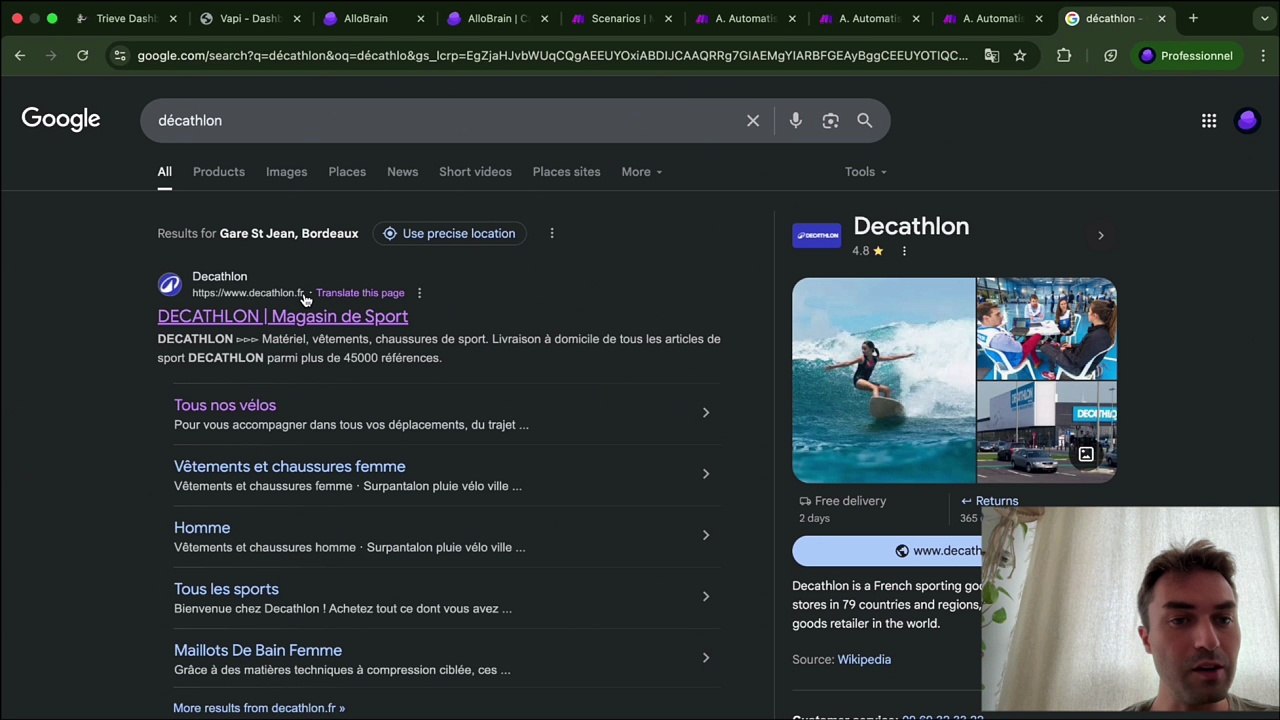Click More results from decathlon.fr

tap(259, 708)
